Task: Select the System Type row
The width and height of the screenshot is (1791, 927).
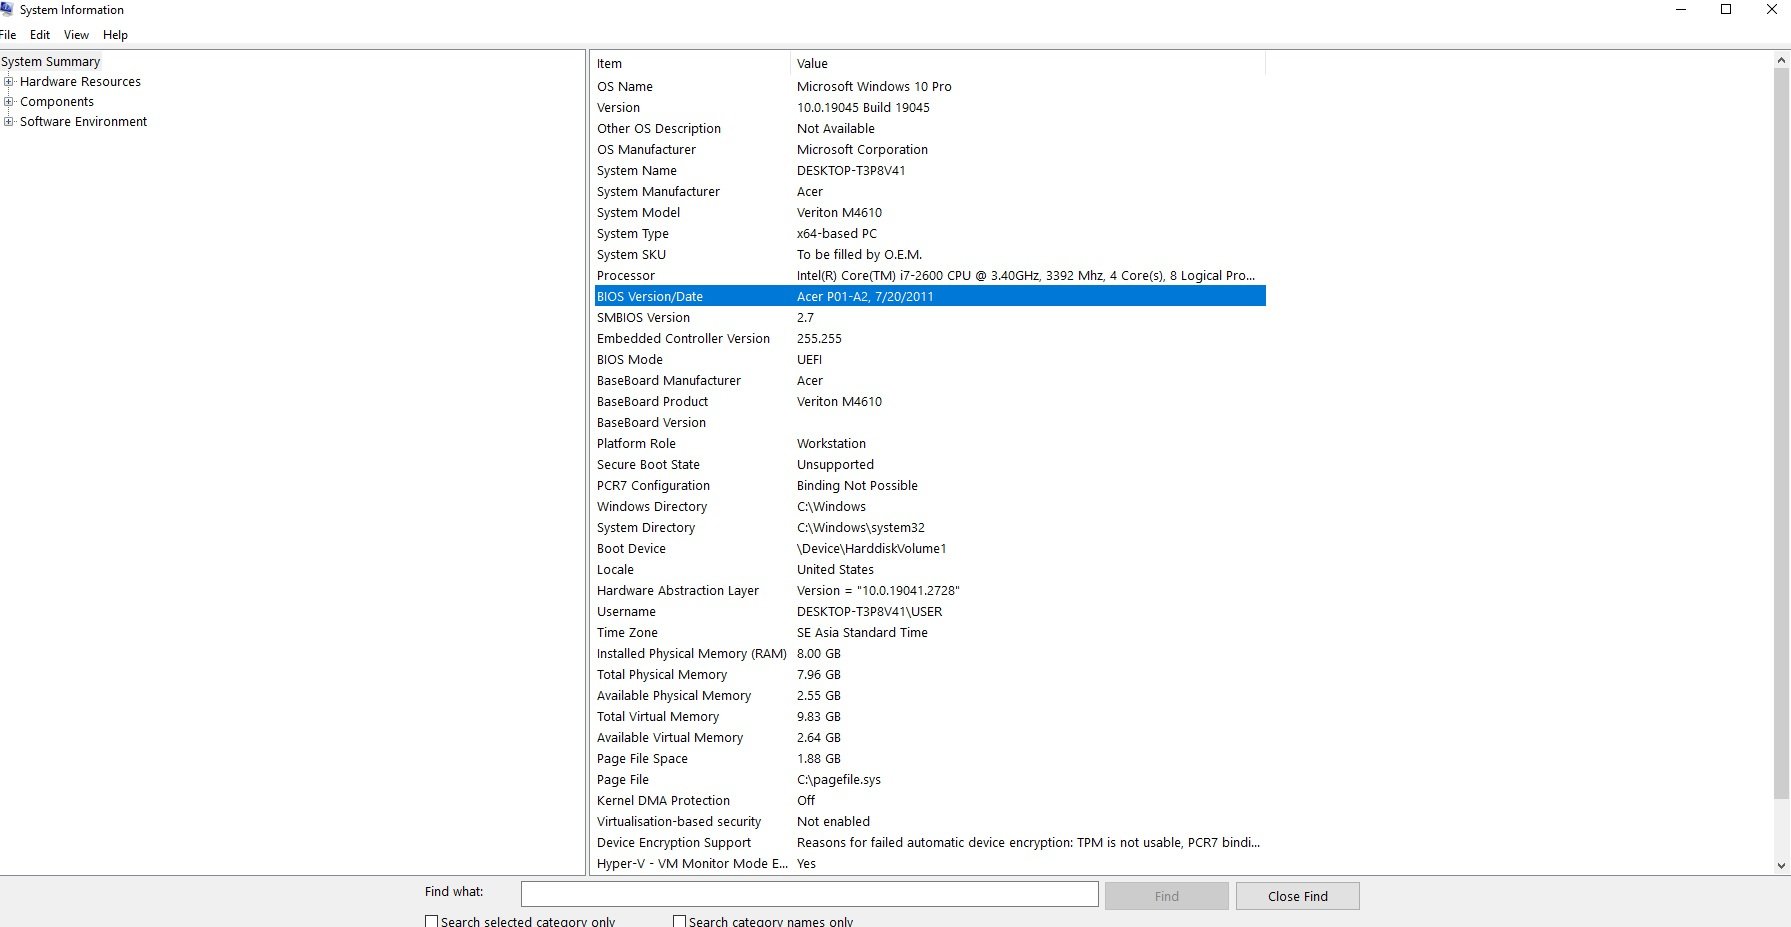Action: [930, 234]
